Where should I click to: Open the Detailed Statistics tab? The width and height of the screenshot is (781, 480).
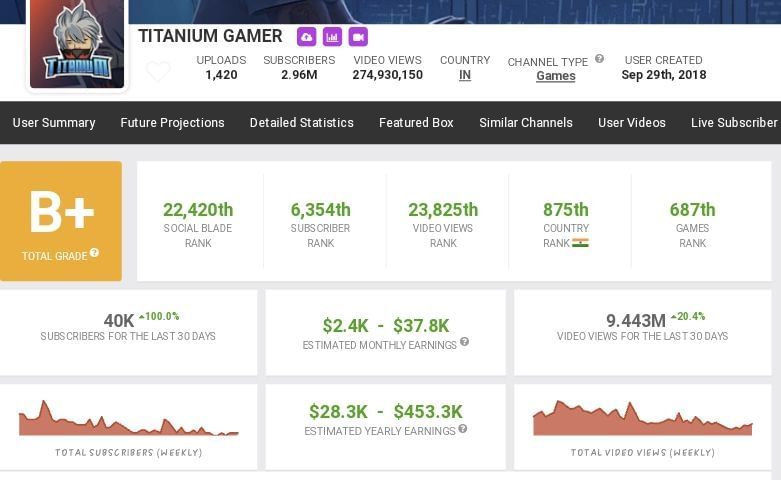pyautogui.click(x=301, y=122)
